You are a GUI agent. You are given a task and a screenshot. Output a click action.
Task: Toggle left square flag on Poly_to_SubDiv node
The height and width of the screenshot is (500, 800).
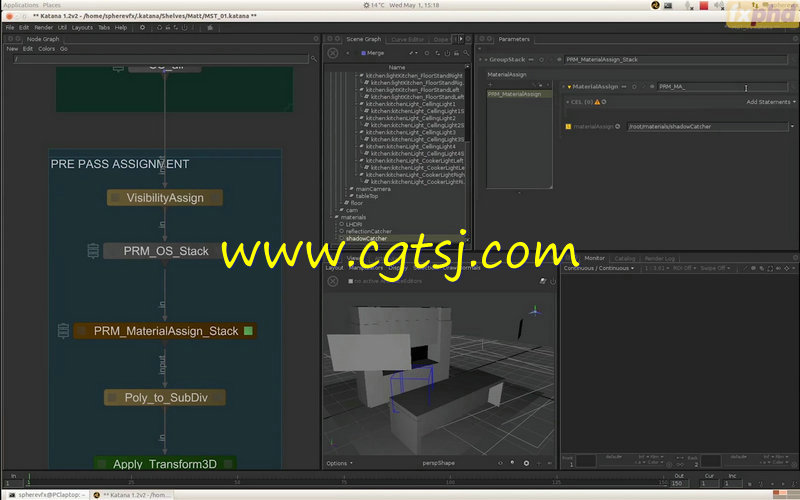tap(113, 397)
